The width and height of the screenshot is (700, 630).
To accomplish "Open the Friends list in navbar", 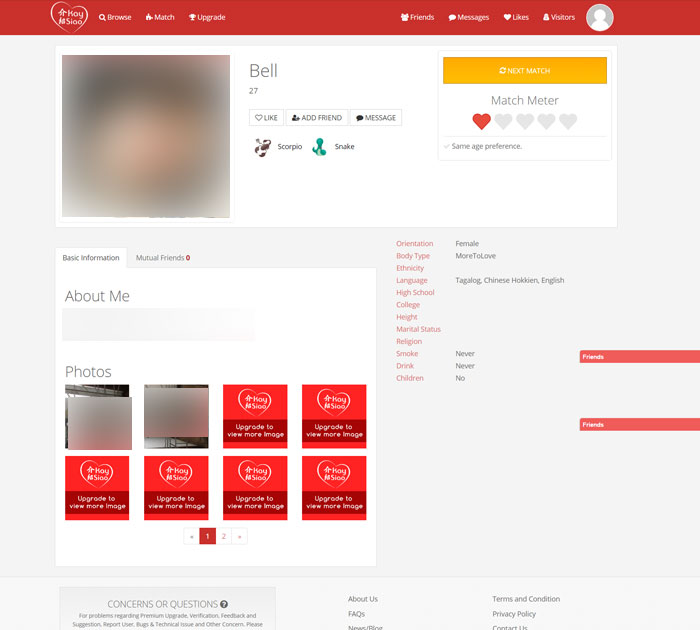I will point(417,17).
